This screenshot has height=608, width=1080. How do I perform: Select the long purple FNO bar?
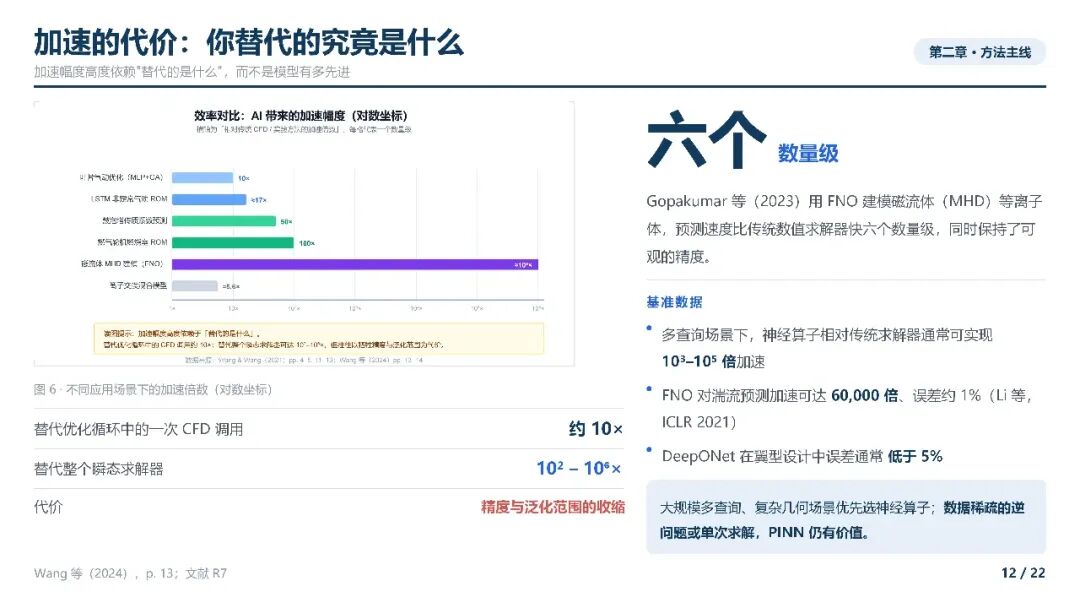click(355, 264)
